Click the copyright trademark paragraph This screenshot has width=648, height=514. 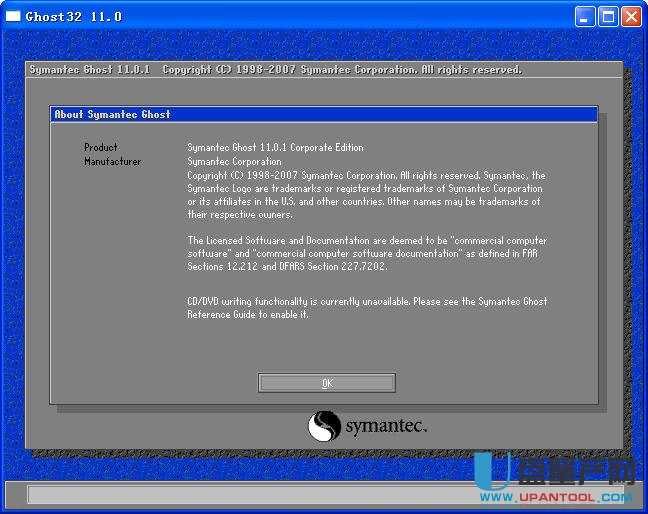(x=366, y=195)
